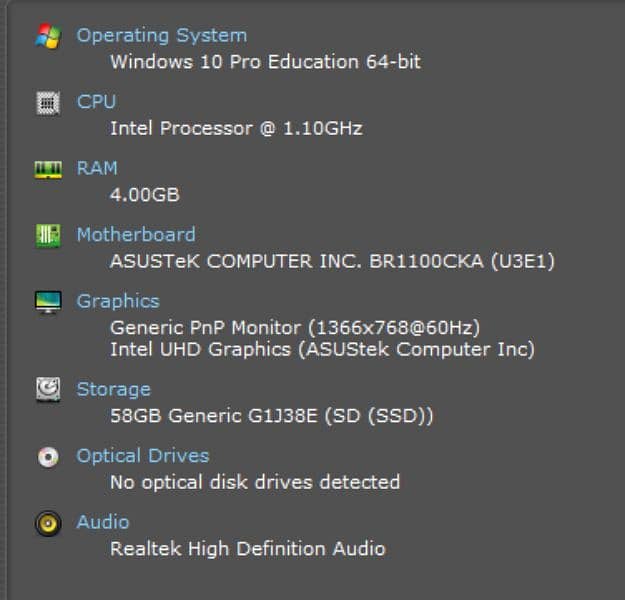The image size is (625, 600).
Task: Click the Graphics monitor icon
Action: (x=47, y=301)
